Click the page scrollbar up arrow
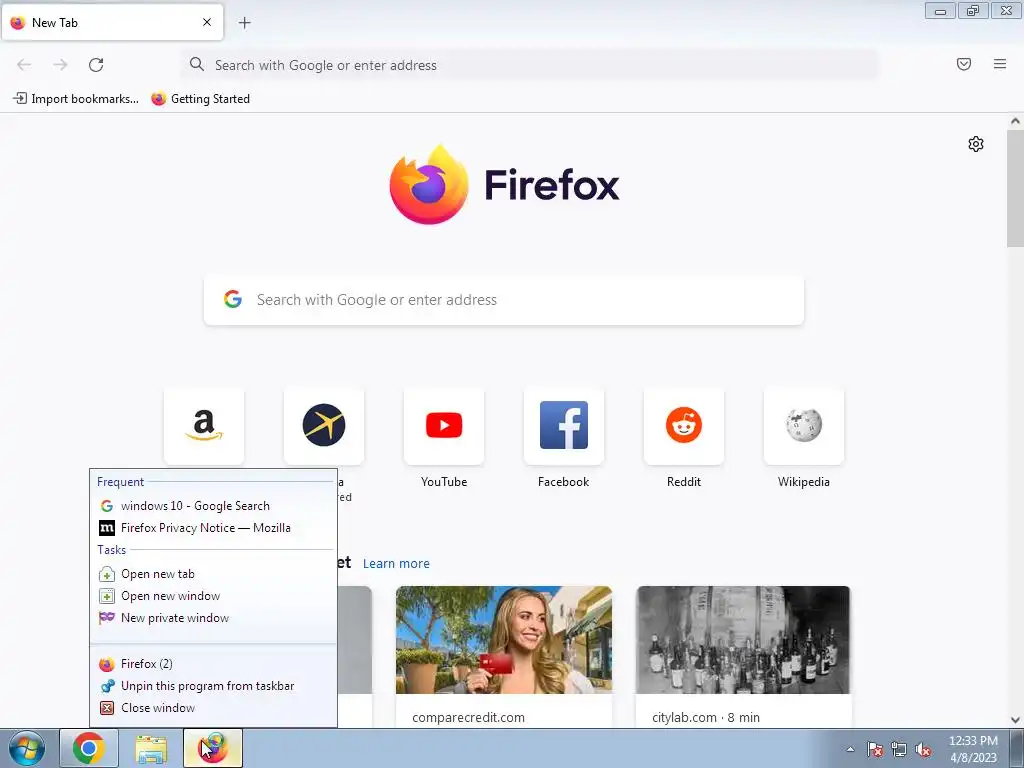Viewport: 1024px width, 768px height. pyautogui.click(x=1015, y=121)
